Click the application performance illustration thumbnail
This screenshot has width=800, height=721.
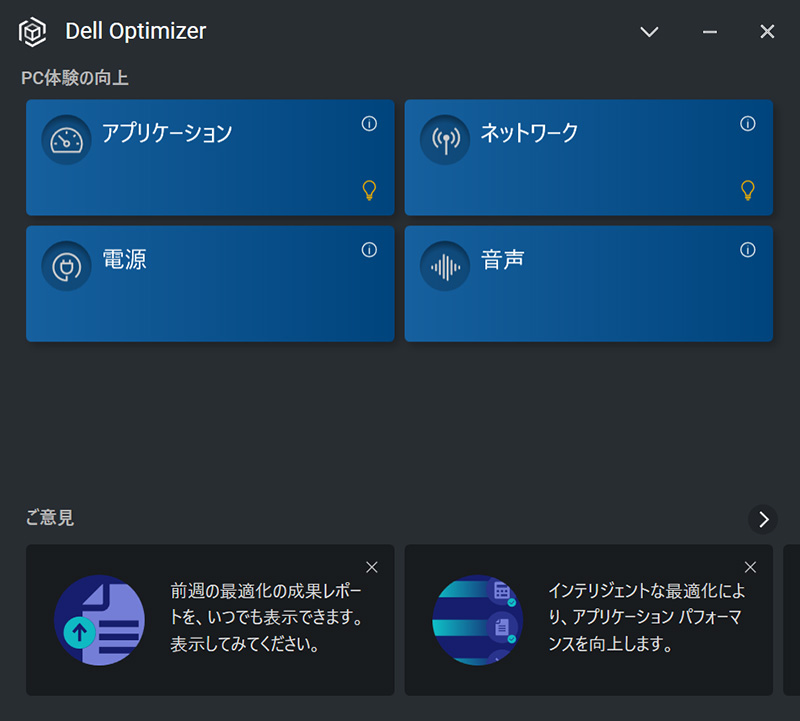point(477,620)
